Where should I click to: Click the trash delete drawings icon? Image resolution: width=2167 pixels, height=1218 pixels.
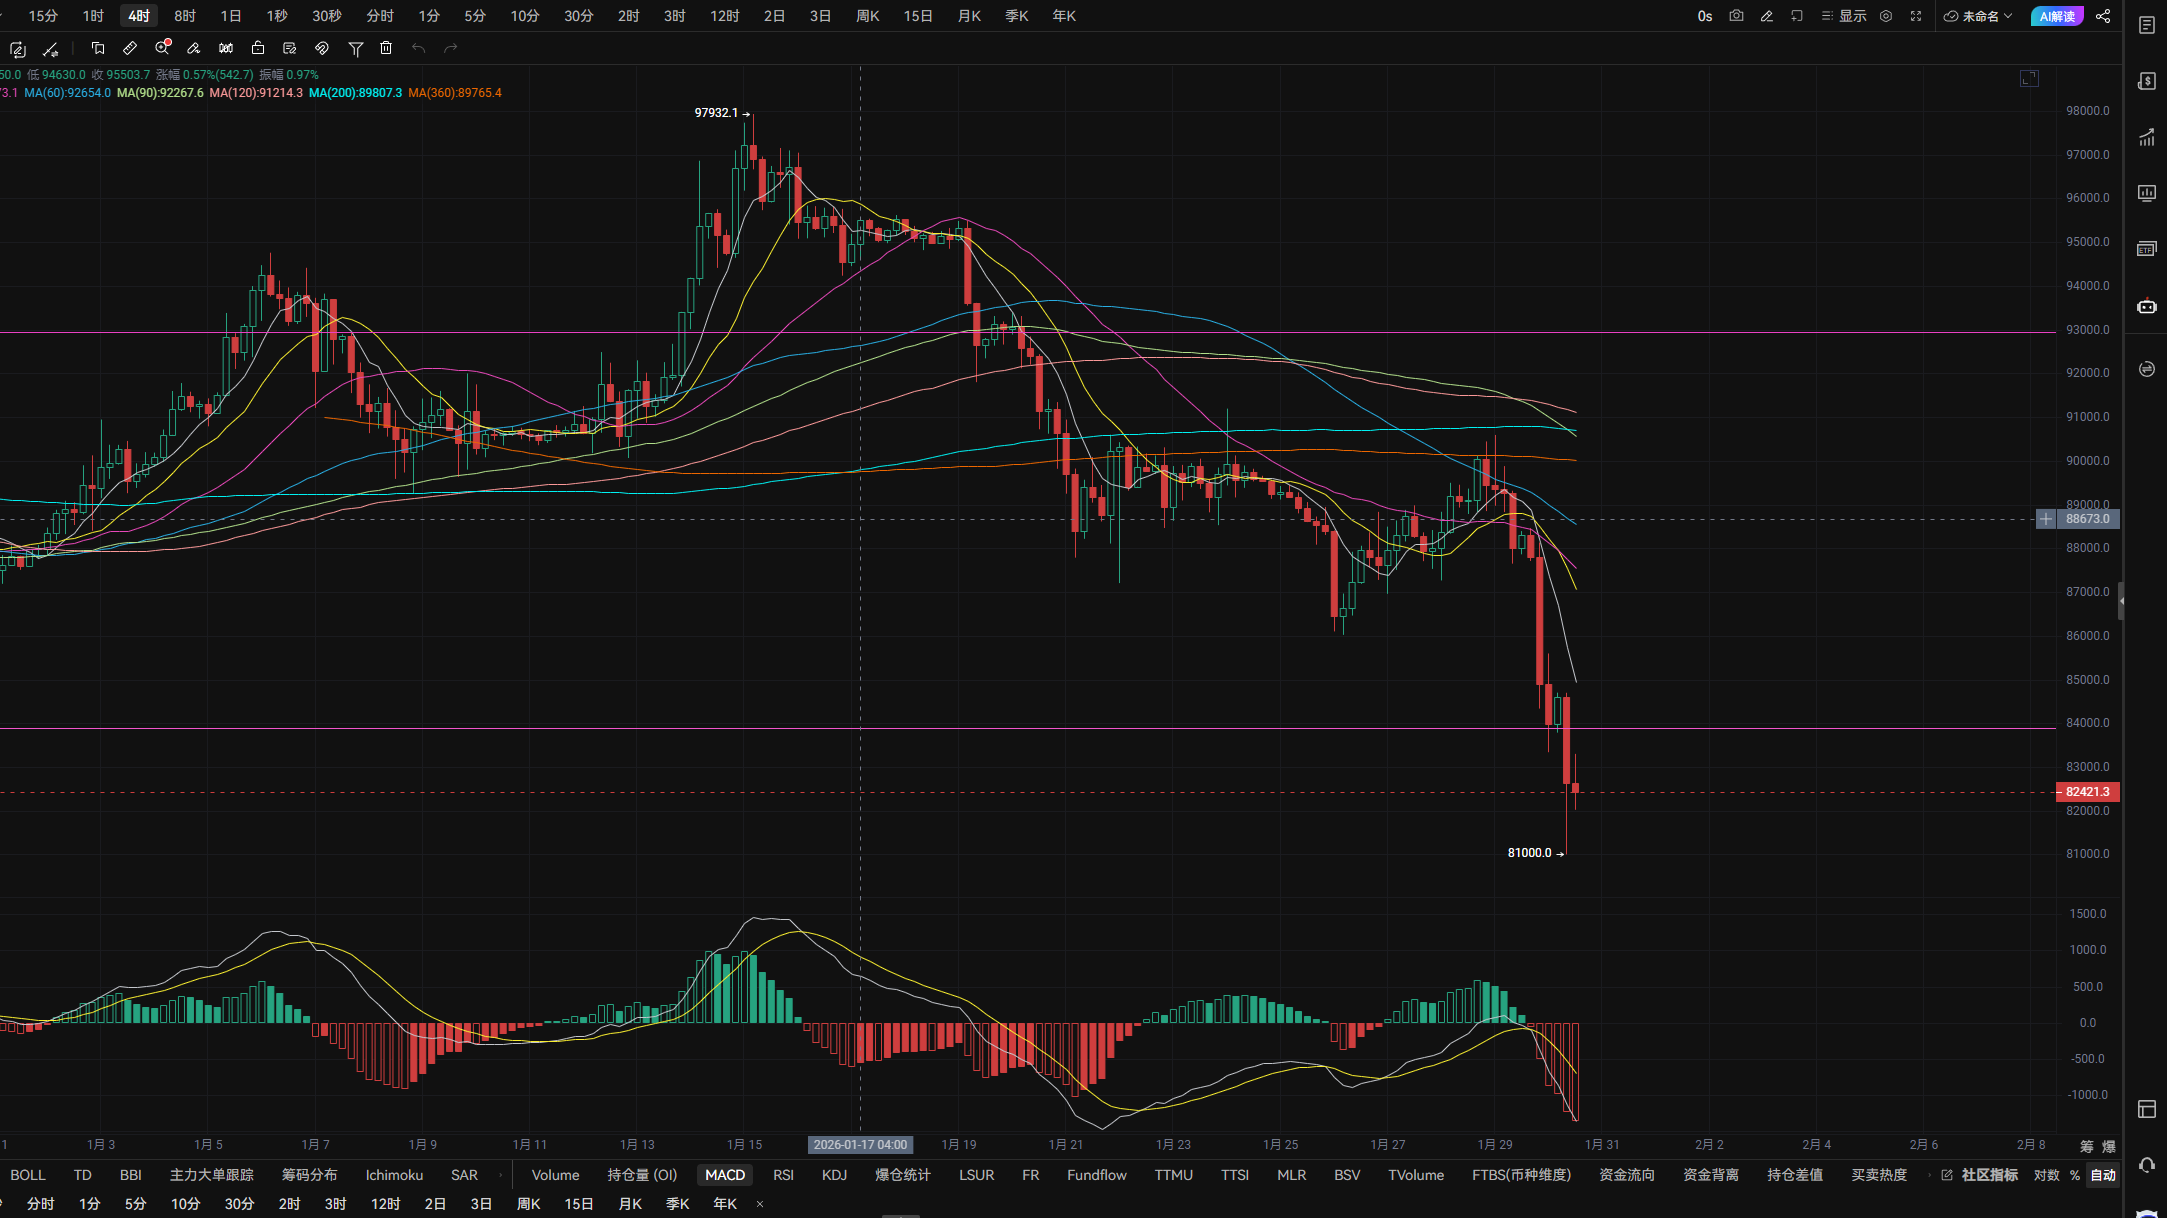click(386, 48)
